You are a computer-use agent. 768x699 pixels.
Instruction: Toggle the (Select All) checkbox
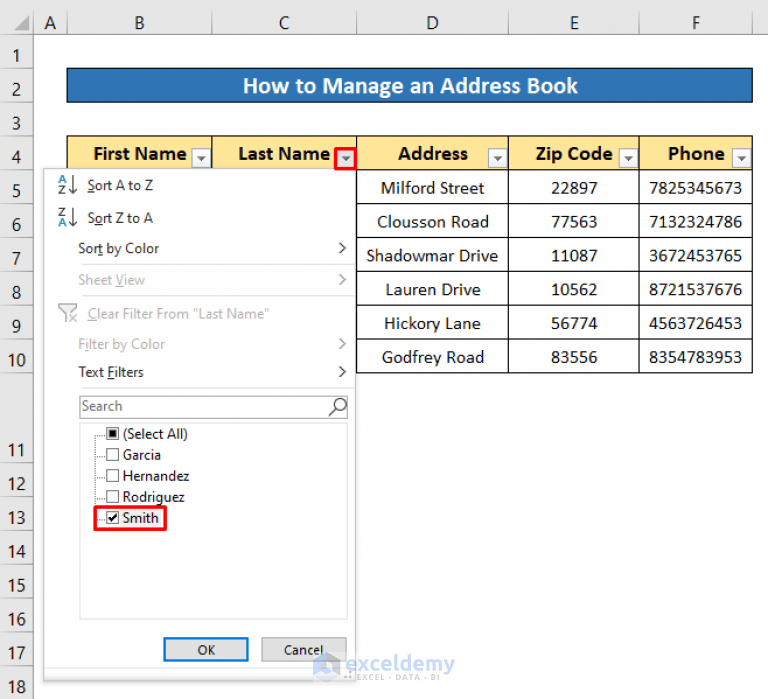click(x=113, y=434)
